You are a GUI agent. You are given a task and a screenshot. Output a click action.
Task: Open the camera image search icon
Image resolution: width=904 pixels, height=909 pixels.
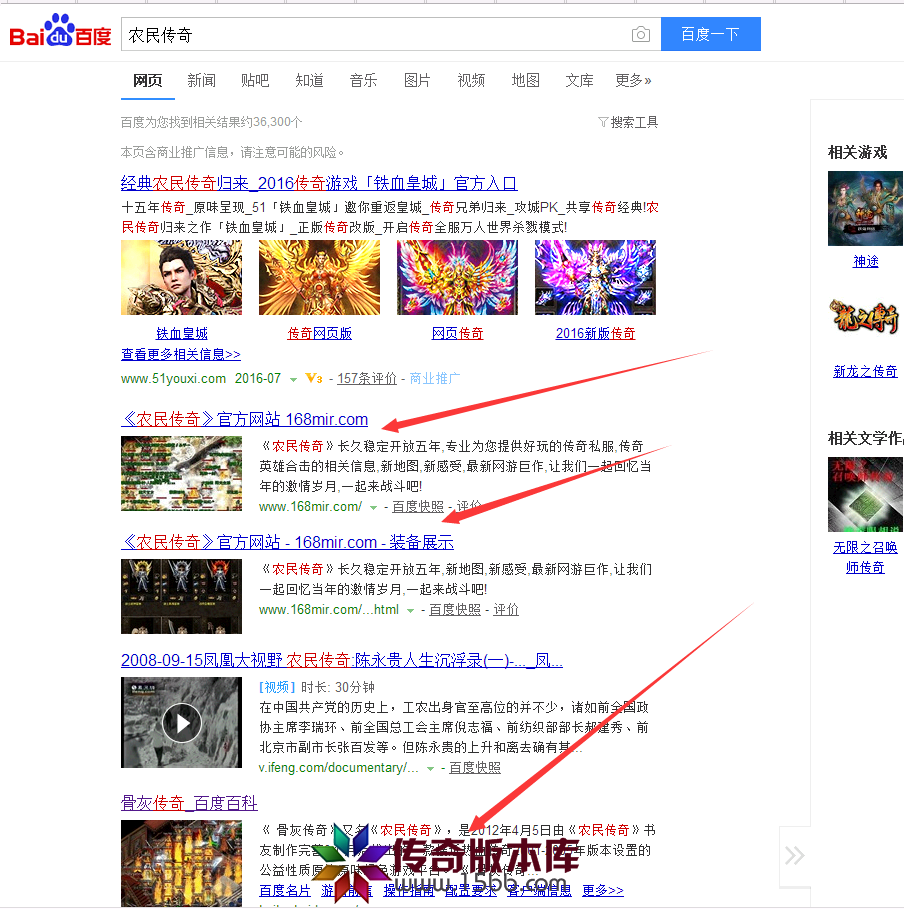pyautogui.click(x=640, y=34)
